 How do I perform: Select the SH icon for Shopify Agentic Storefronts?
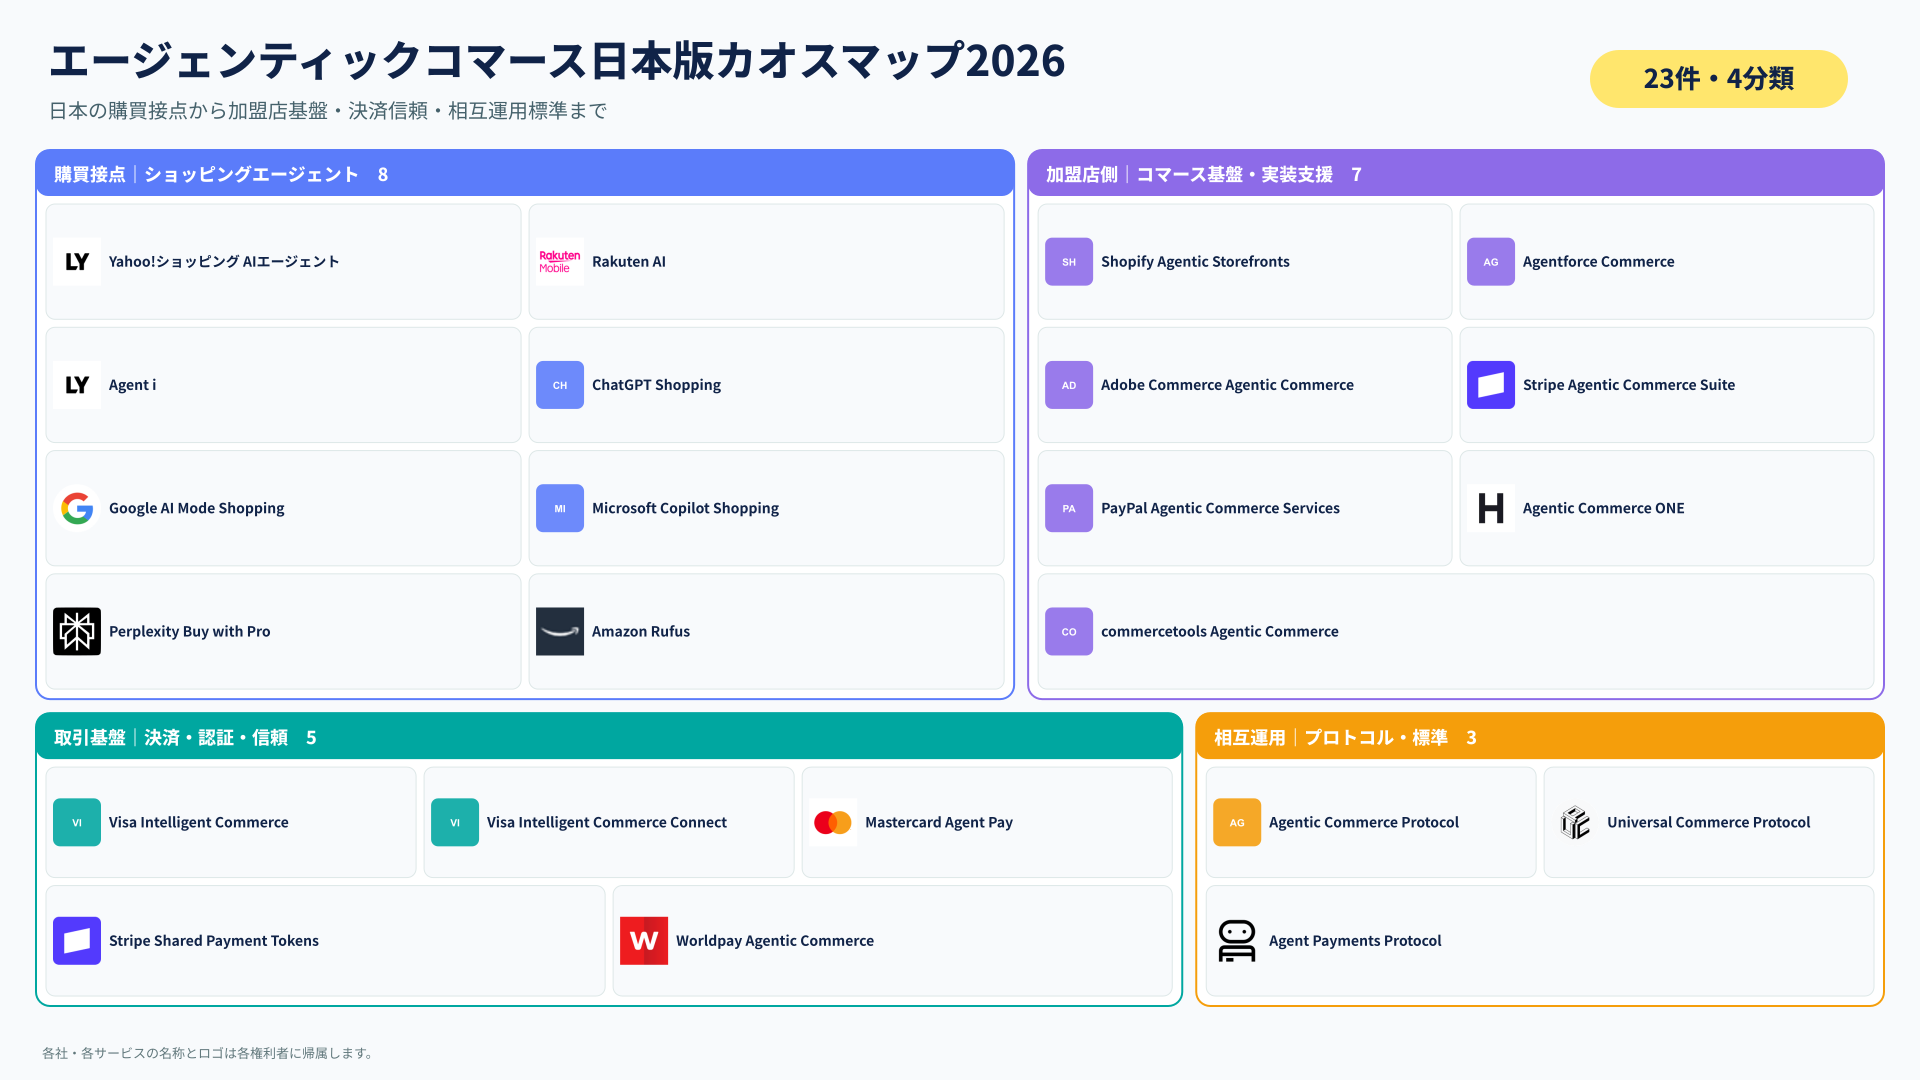(1069, 262)
